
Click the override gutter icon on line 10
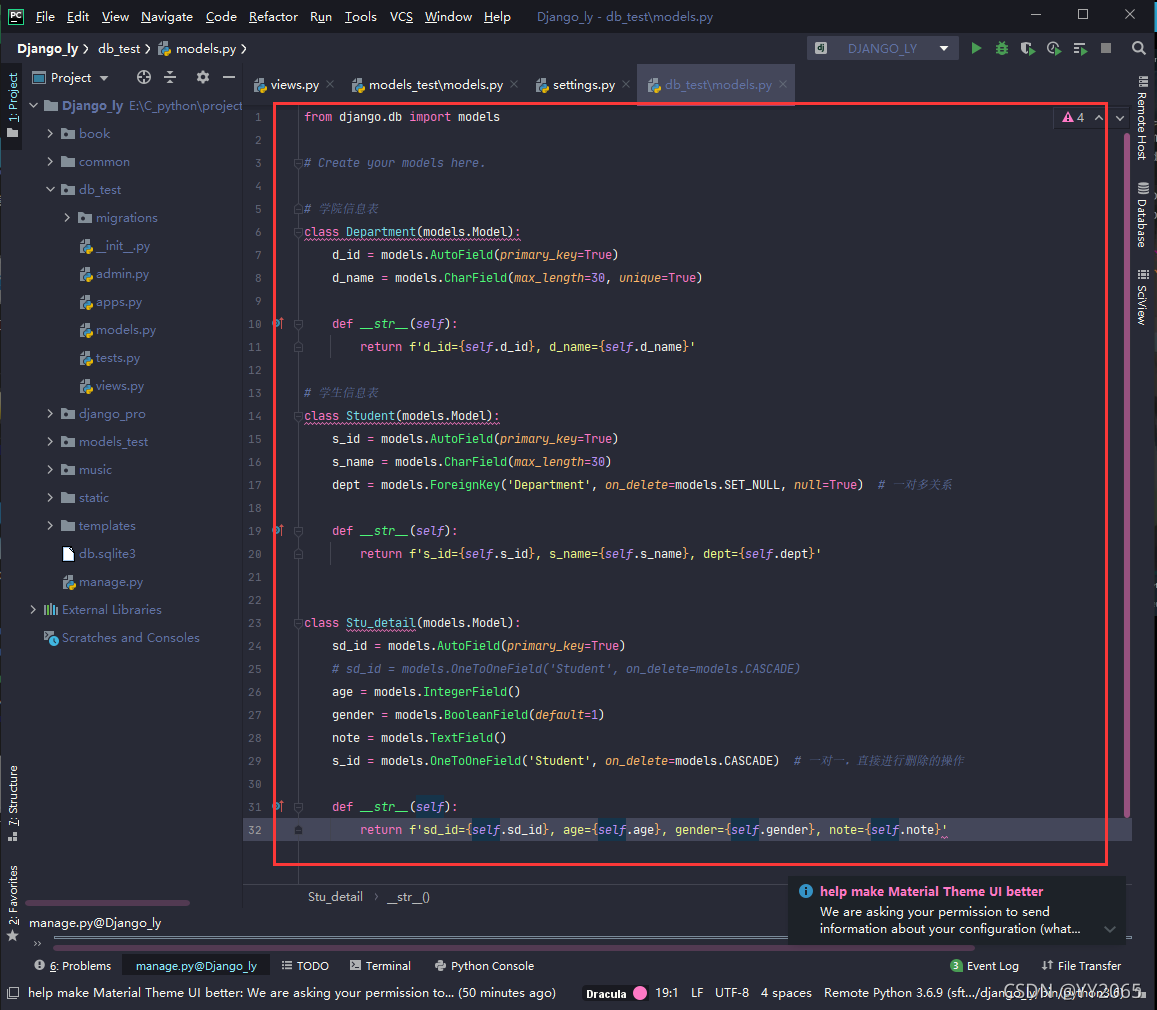(277, 323)
